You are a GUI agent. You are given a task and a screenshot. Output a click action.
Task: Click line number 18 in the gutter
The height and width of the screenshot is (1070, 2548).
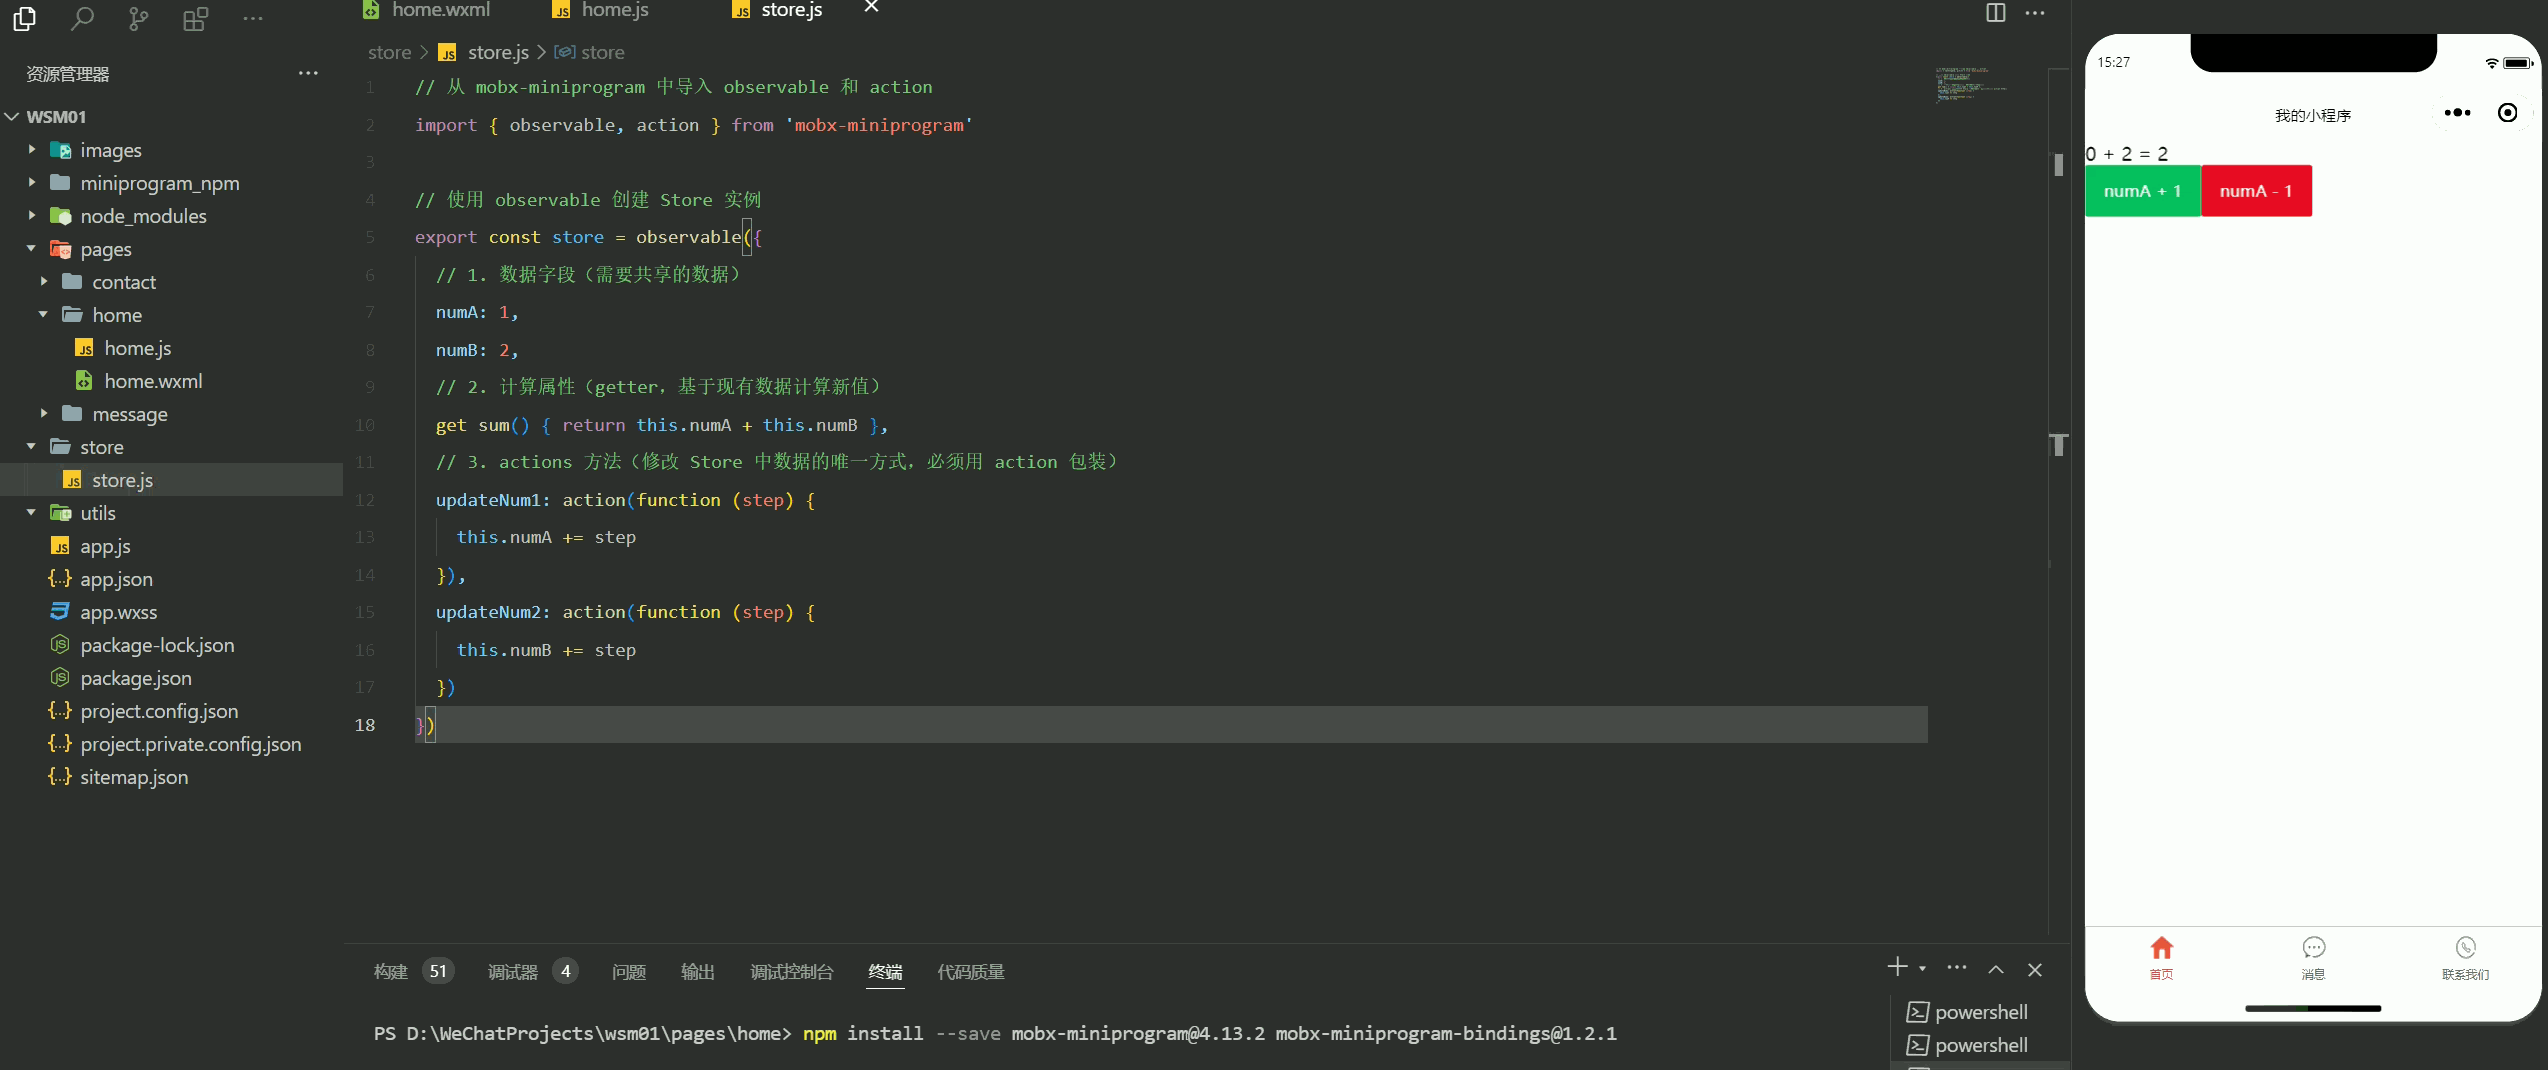pyautogui.click(x=365, y=725)
